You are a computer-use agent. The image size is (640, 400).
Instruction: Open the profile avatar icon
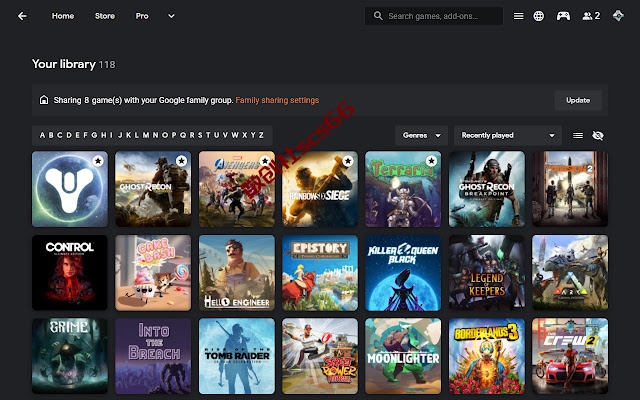click(x=618, y=16)
